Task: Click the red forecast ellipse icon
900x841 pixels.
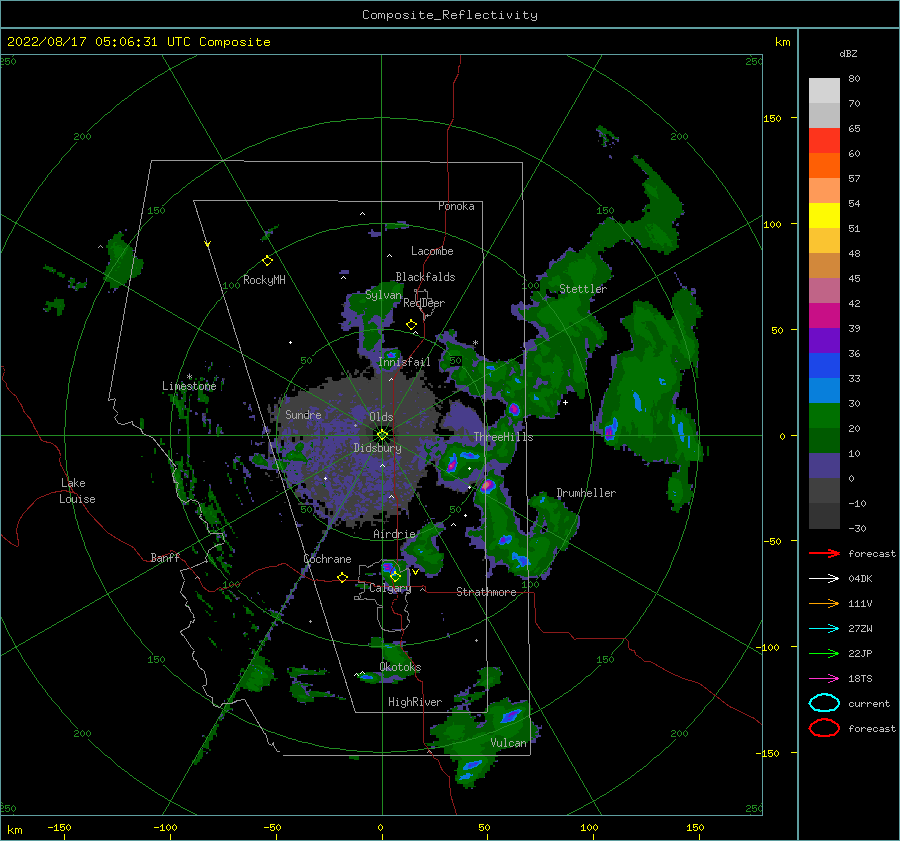Action: tap(824, 728)
